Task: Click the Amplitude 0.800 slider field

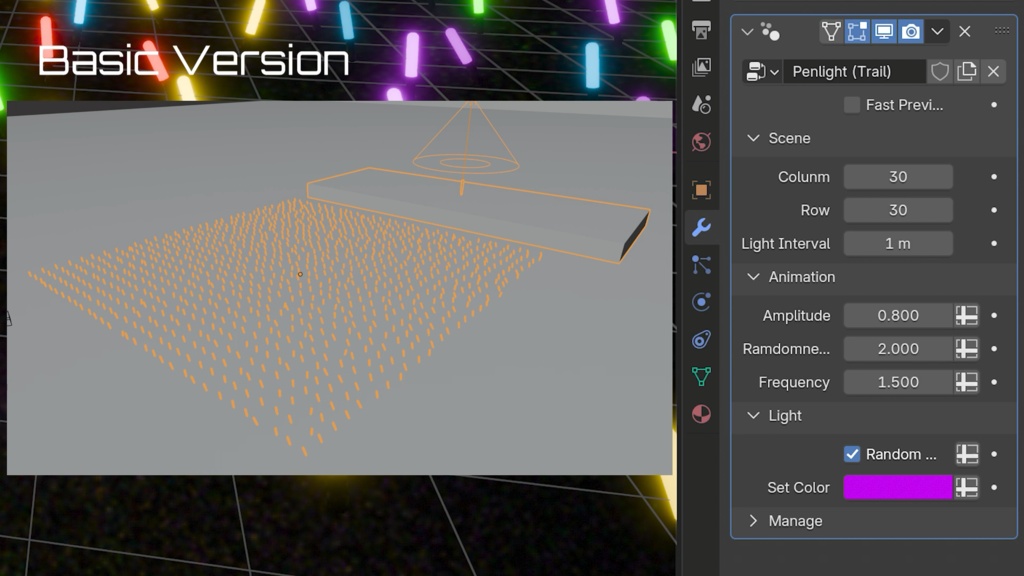Action: [x=898, y=315]
